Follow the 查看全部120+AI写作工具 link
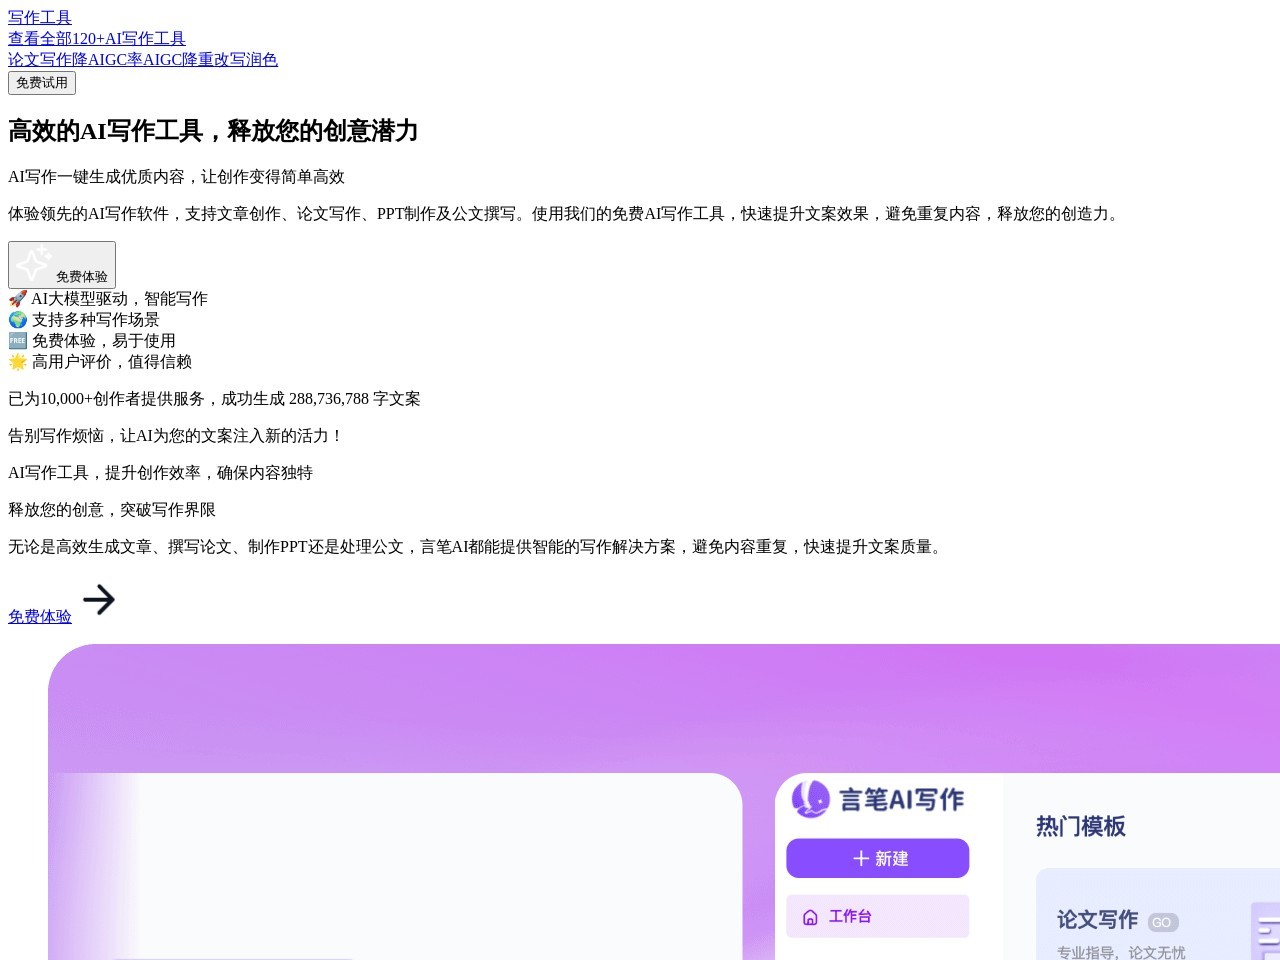 point(96,38)
